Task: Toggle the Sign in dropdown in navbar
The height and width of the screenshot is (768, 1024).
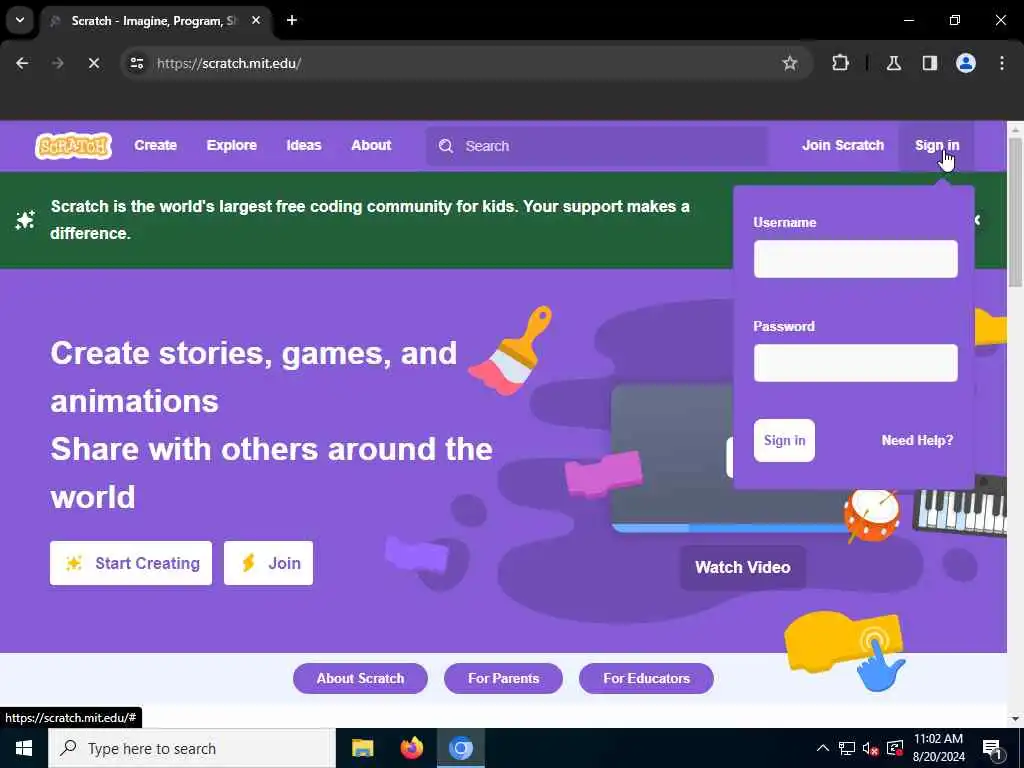Action: tap(936, 145)
